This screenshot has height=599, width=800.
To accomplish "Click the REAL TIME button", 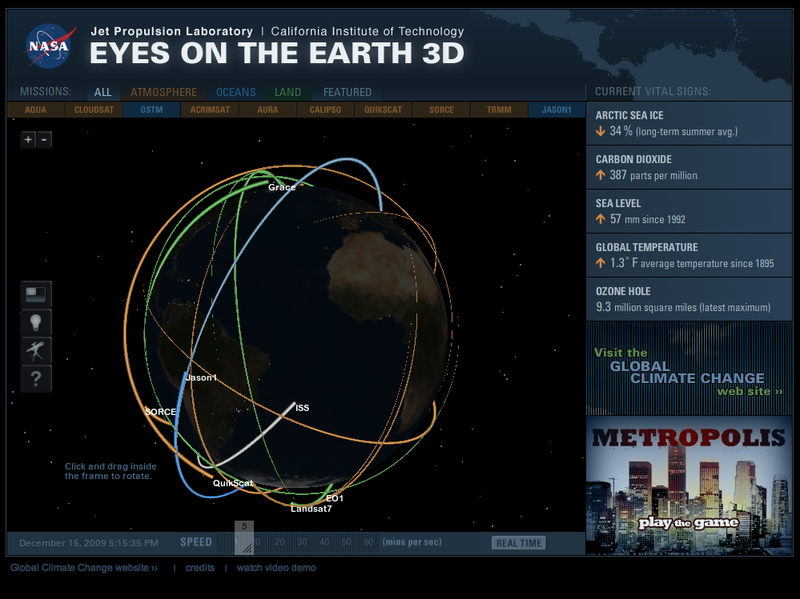I will click(518, 543).
